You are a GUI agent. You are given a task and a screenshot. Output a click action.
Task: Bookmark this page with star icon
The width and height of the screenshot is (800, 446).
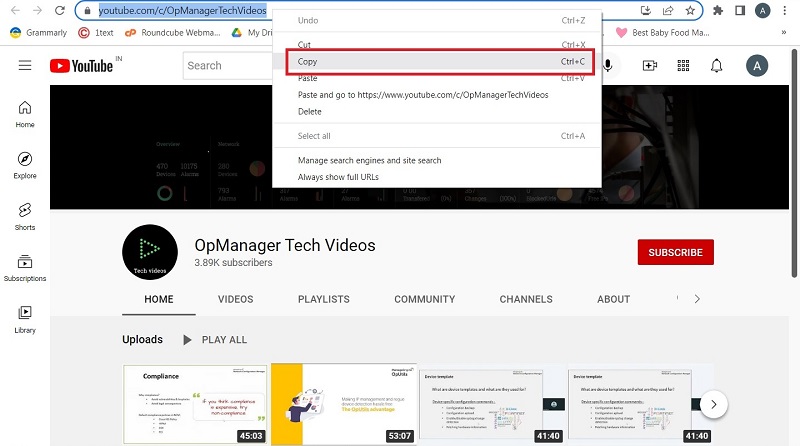(690, 10)
